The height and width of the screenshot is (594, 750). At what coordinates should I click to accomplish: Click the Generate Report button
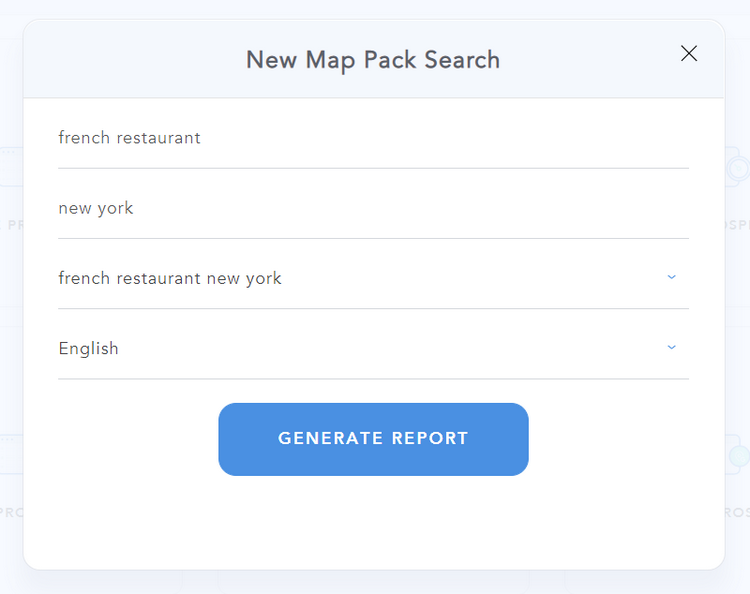[373, 439]
